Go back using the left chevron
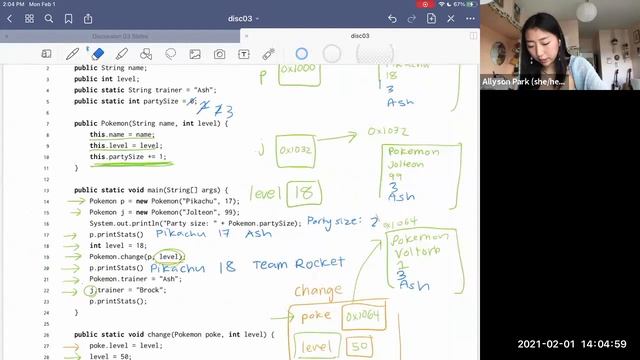 [10, 19]
